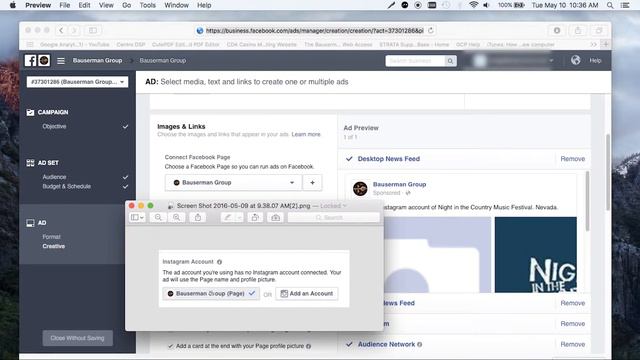Viewport: 640px width, 360px height.
Task: Open the Safari account dropdown arrow in header
Action: pyautogui.click(x=551, y=60)
